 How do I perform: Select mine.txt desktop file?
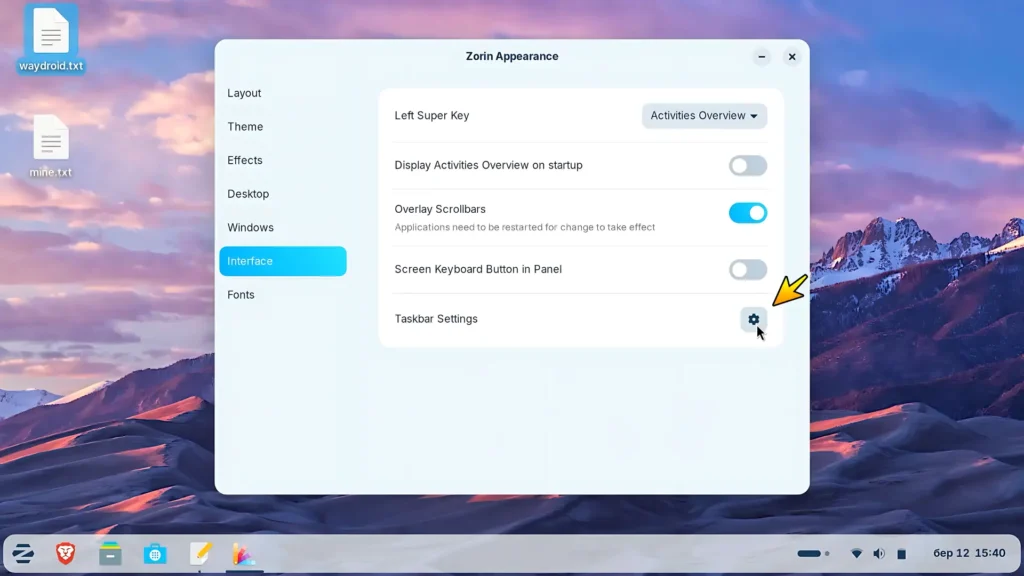click(x=51, y=146)
